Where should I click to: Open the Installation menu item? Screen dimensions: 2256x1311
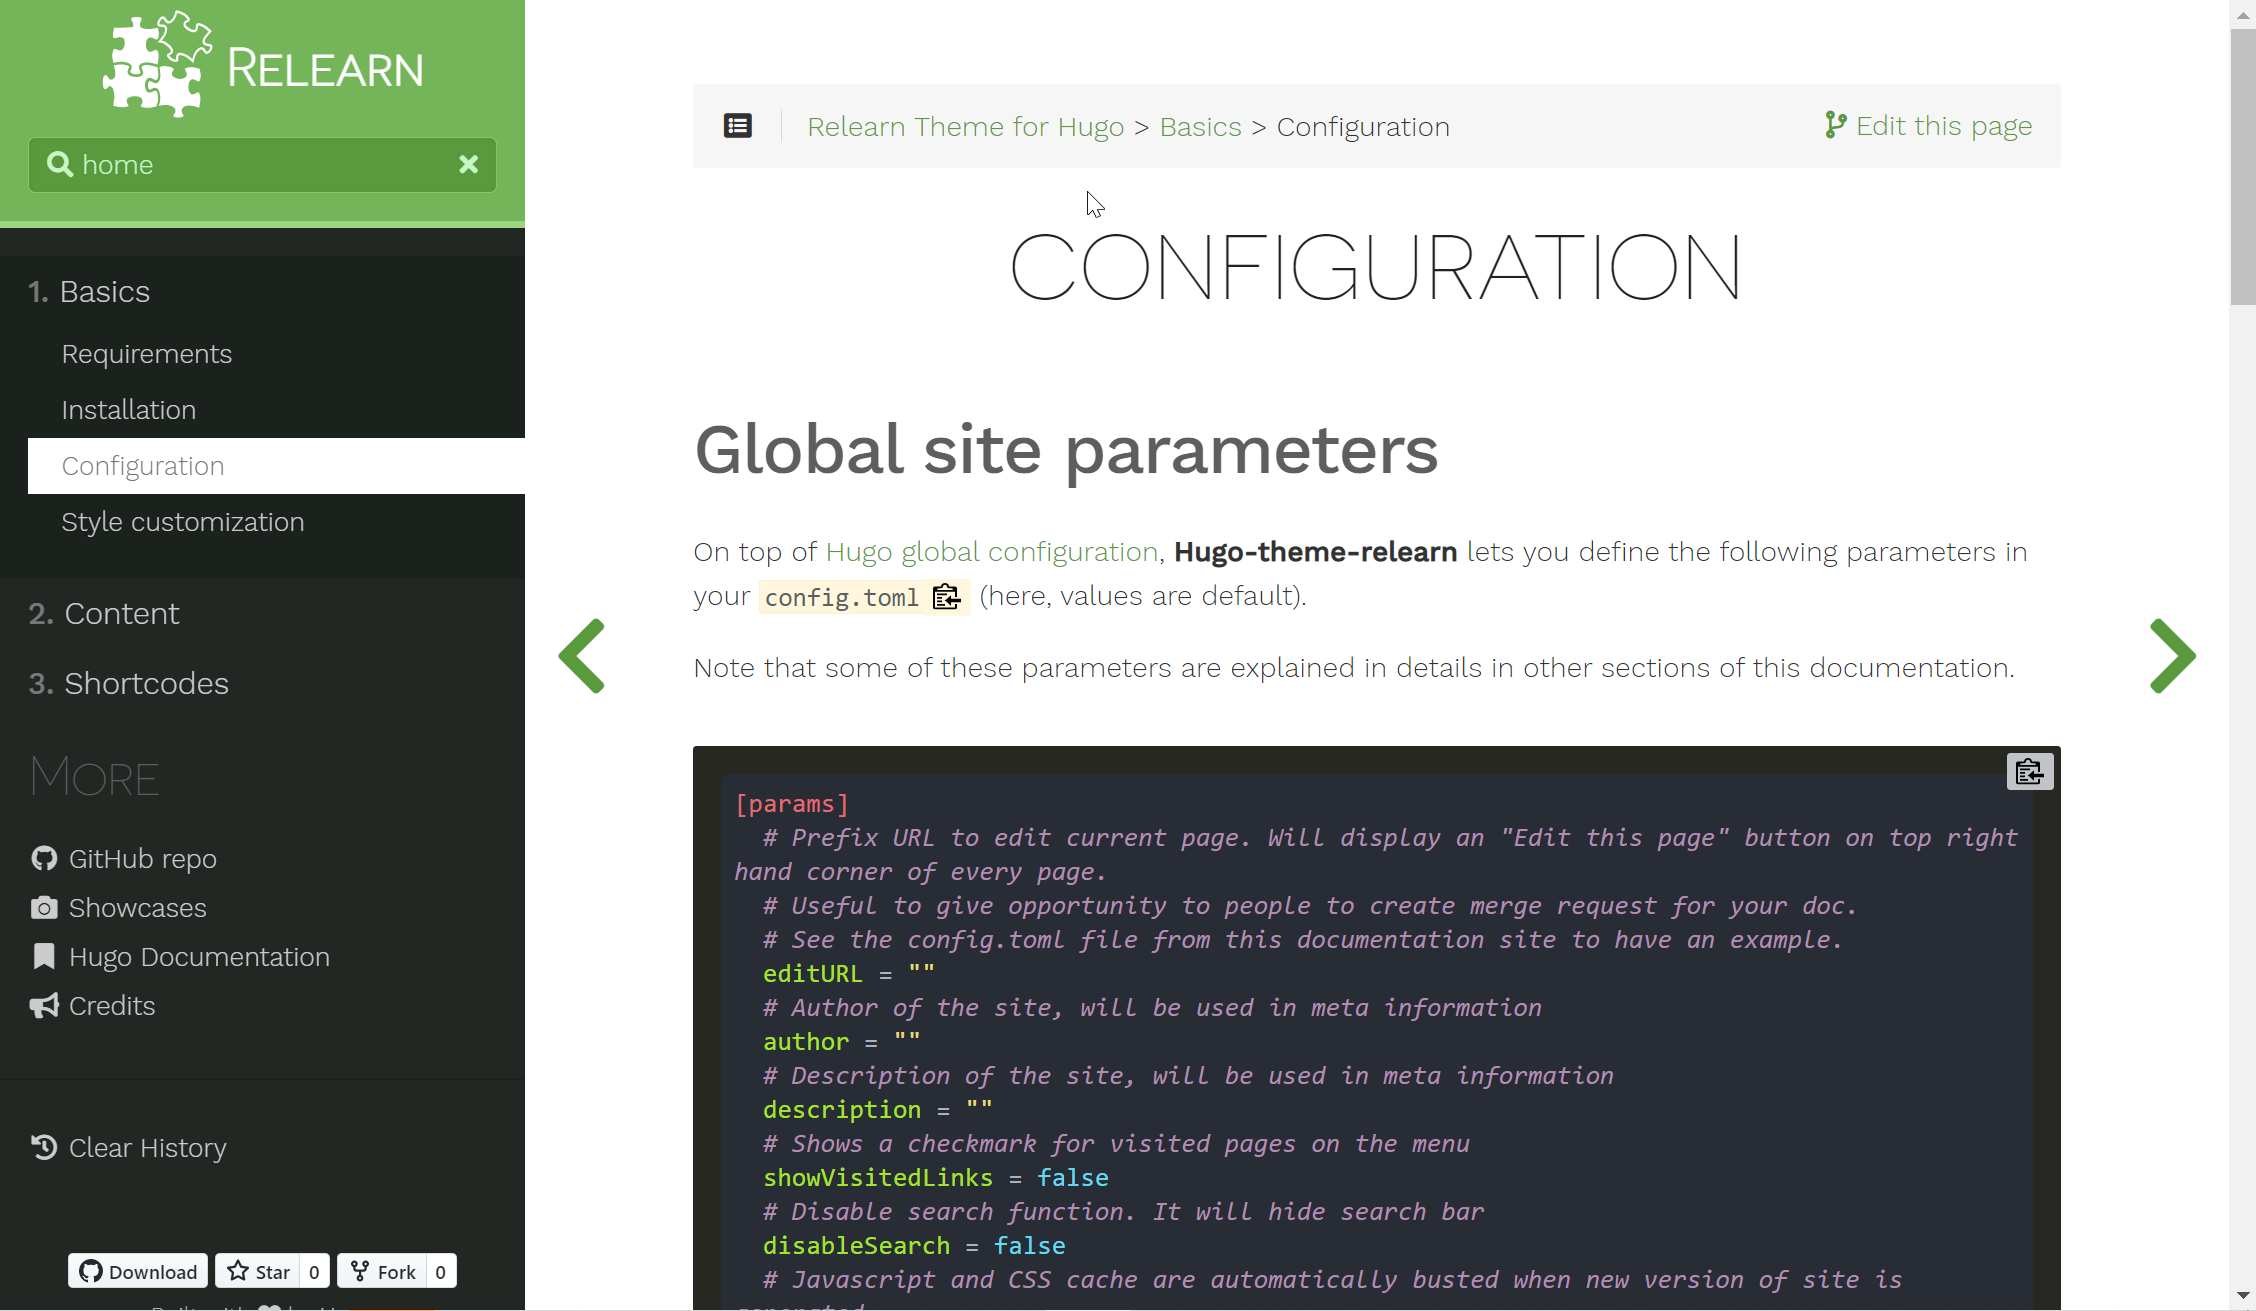[128, 410]
